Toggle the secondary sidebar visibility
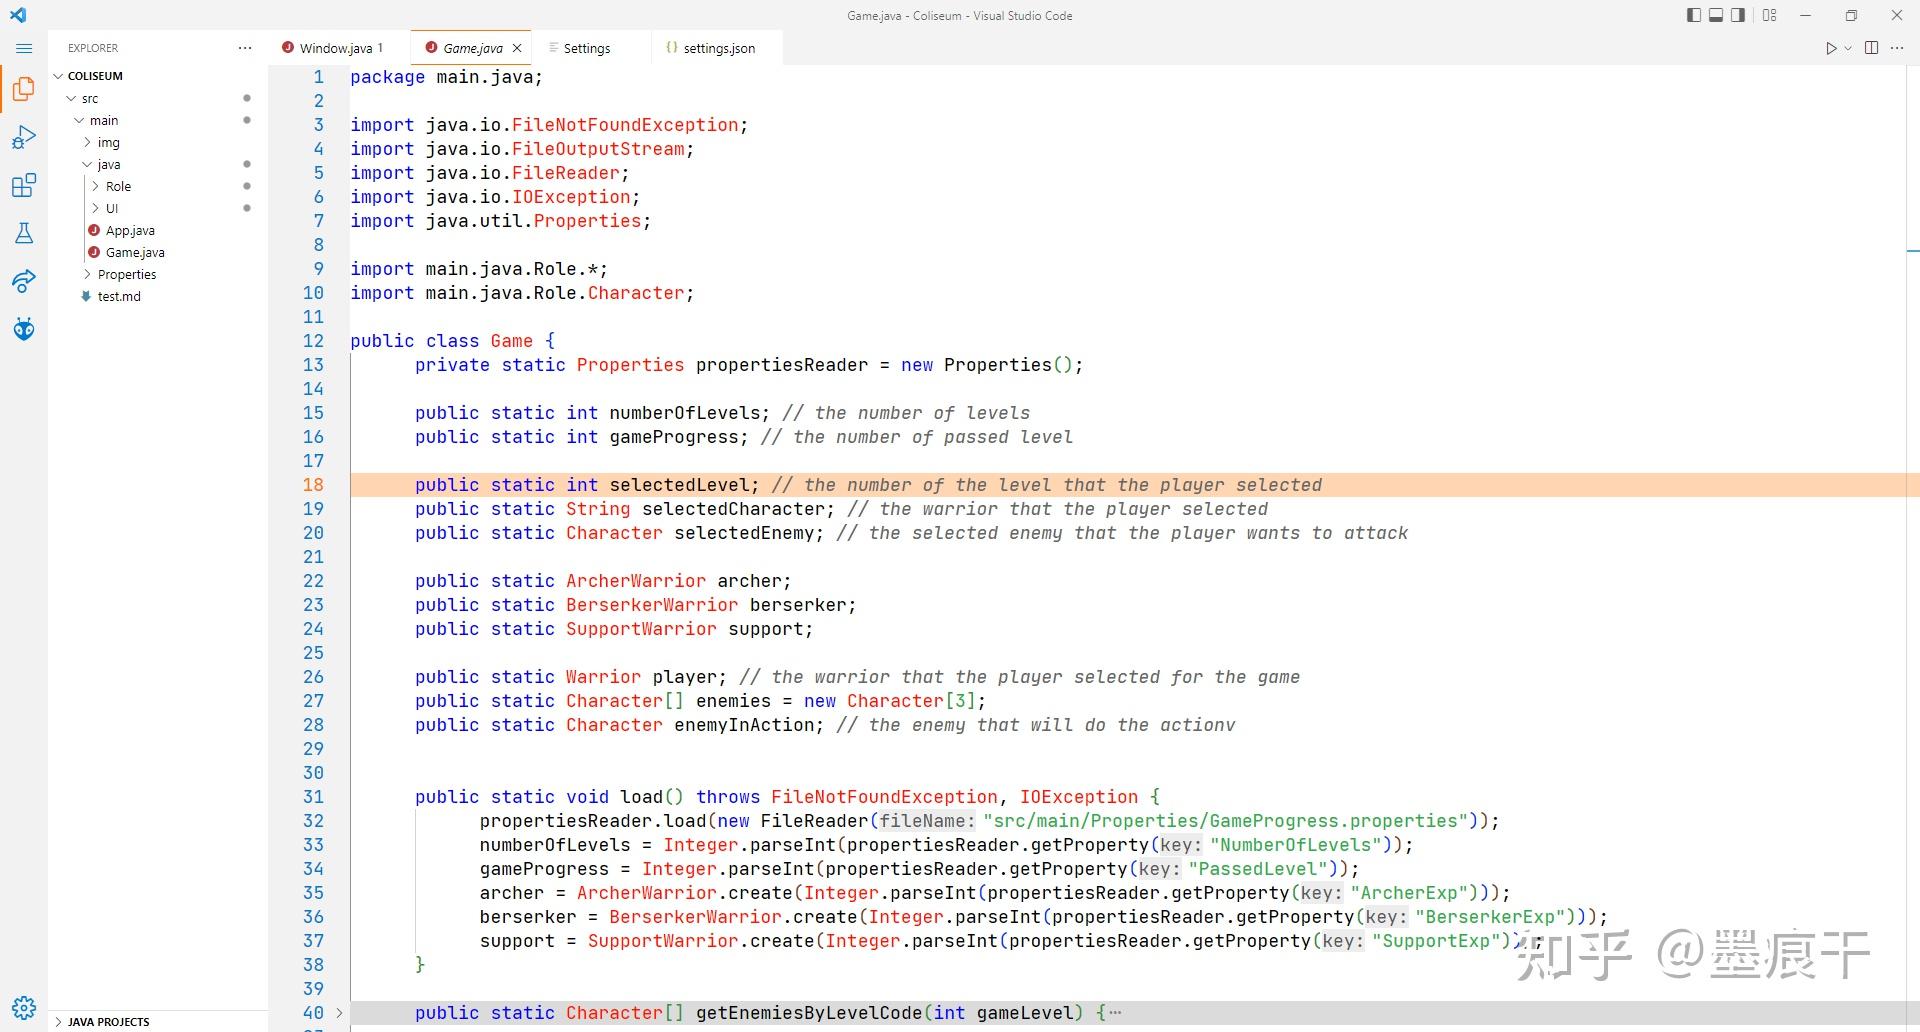 [1739, 15]
